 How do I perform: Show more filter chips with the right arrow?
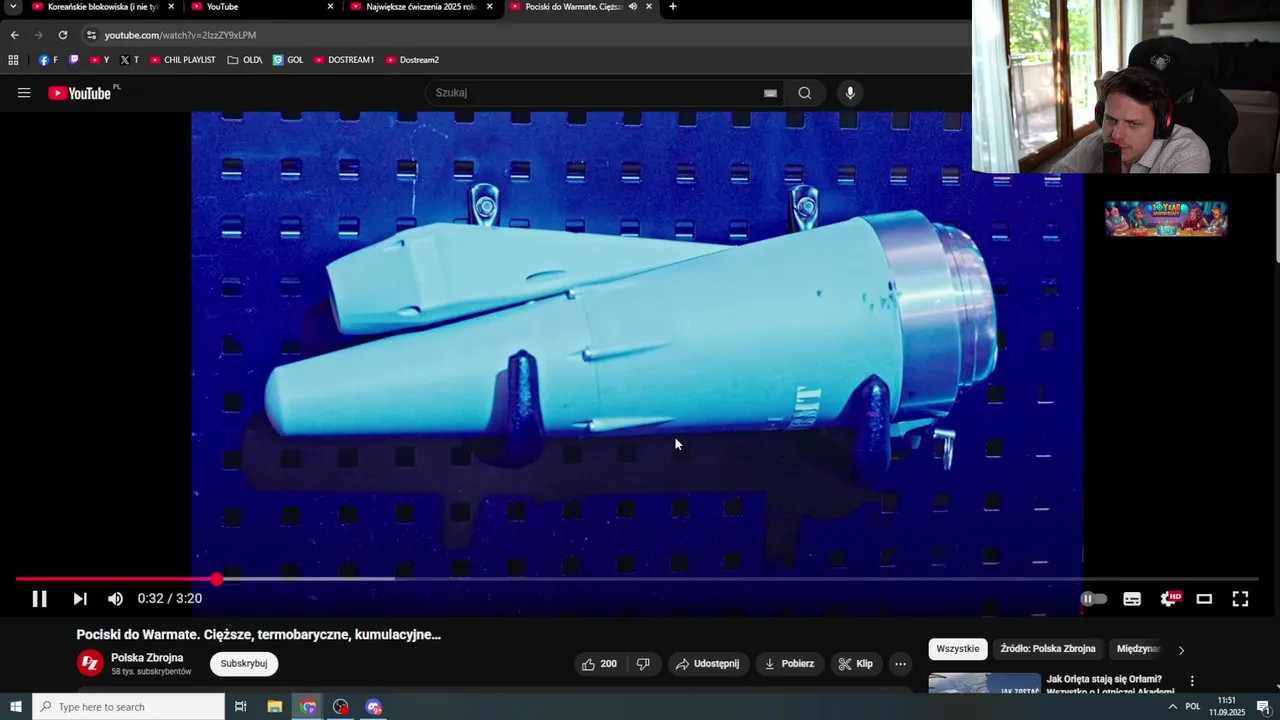click(1181, 650)
